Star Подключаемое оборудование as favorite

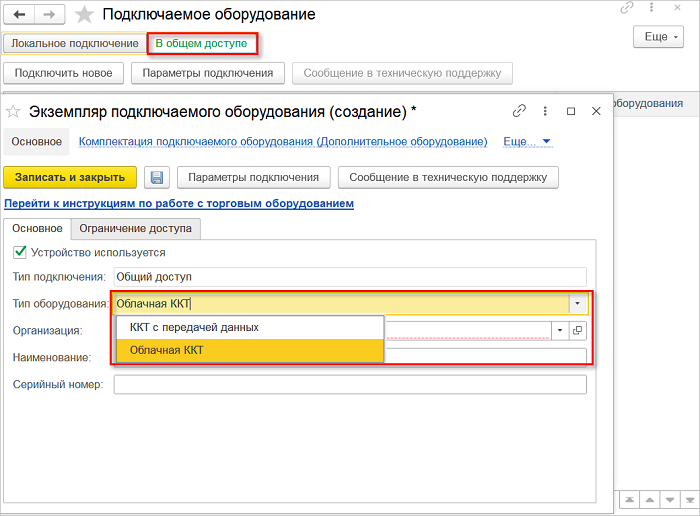tap(86, 15)
